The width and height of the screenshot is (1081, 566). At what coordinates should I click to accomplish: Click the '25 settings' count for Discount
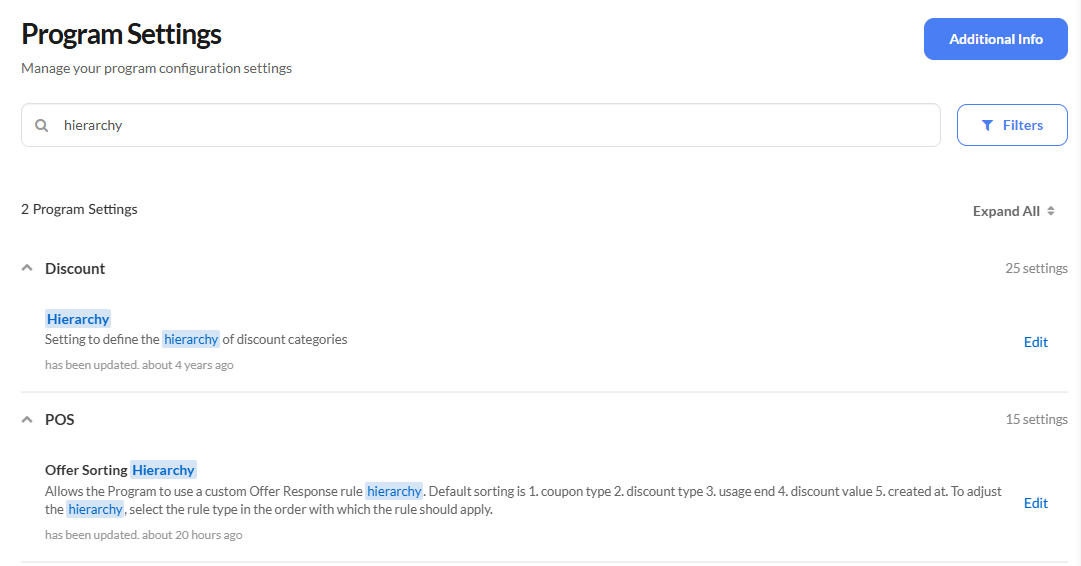click(1036, 268)
